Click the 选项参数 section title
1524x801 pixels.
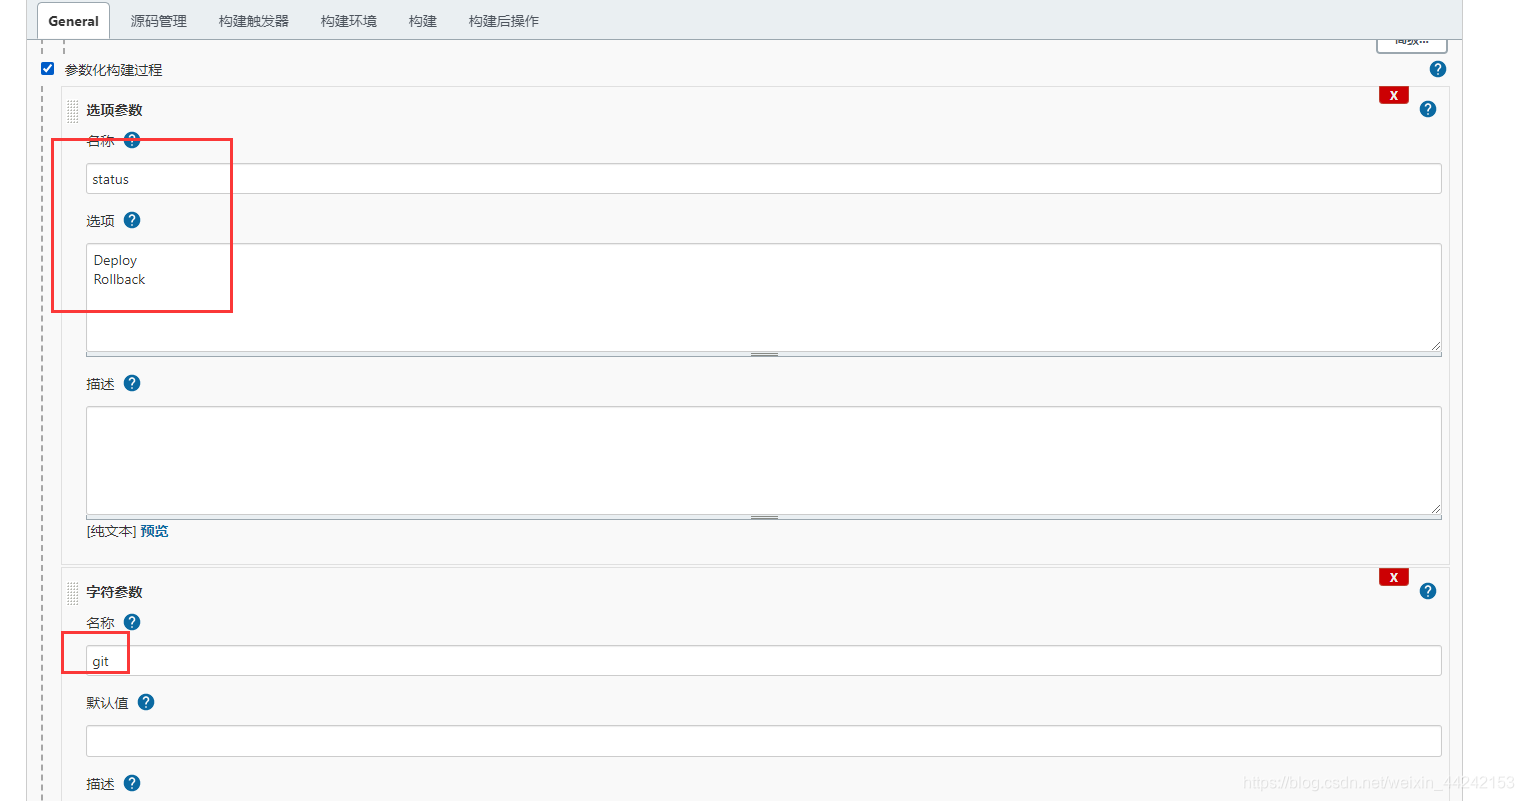tap(114, 110)
